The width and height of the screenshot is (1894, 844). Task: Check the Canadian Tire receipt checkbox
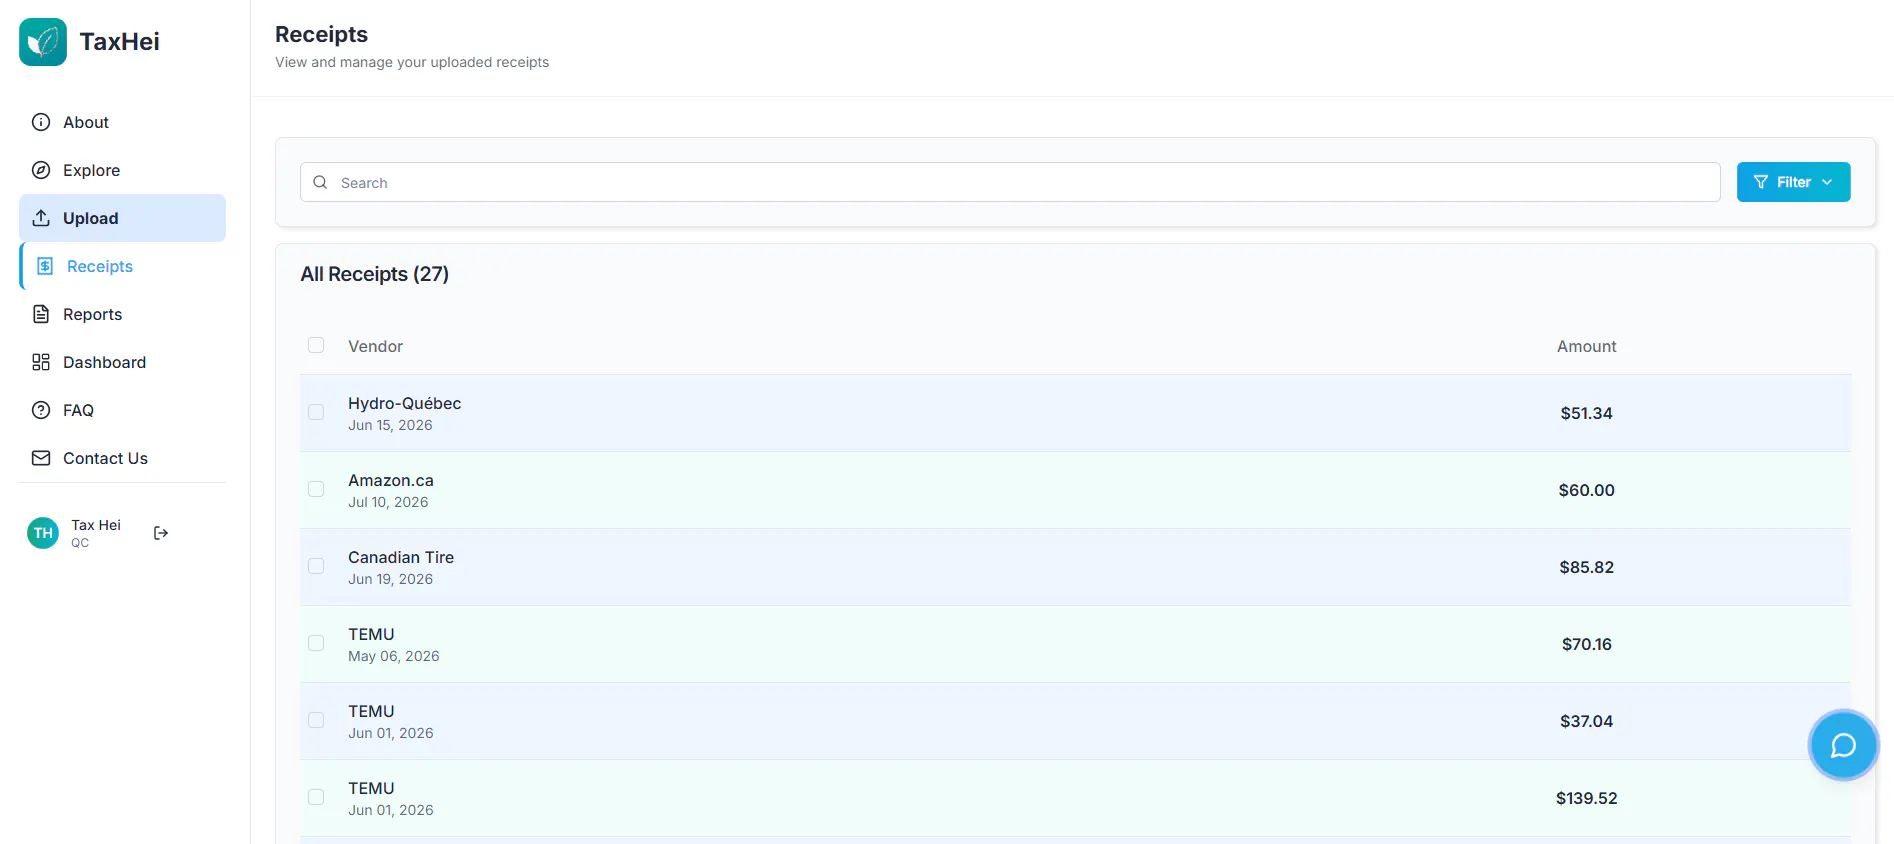[316, 566]
